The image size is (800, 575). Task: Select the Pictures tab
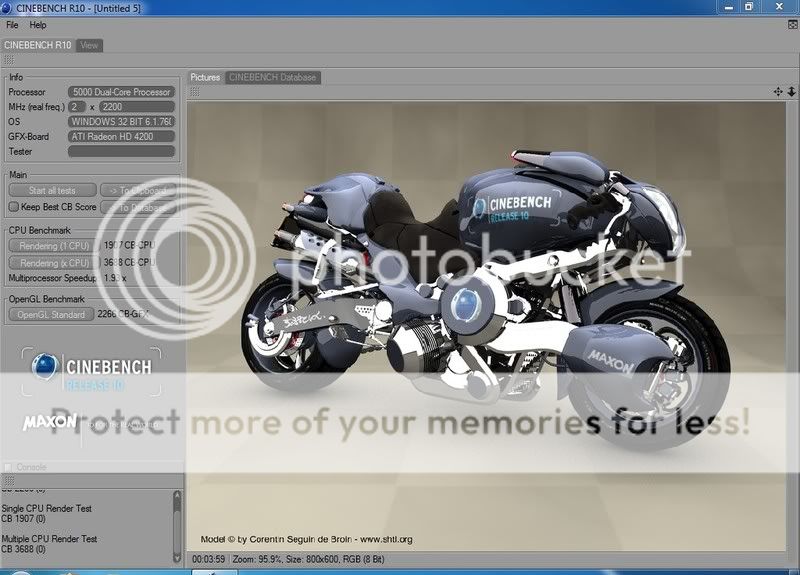tap(205, 78)
